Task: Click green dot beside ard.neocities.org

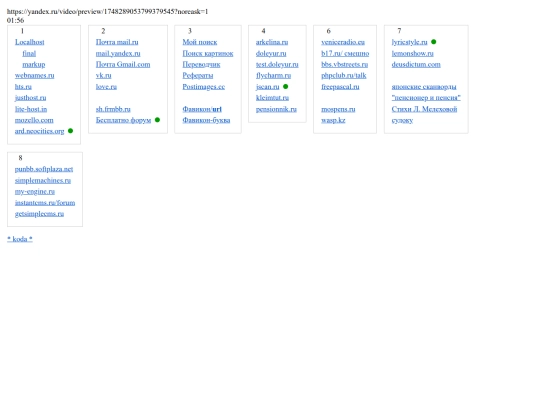Action: [x=70, y=131]
